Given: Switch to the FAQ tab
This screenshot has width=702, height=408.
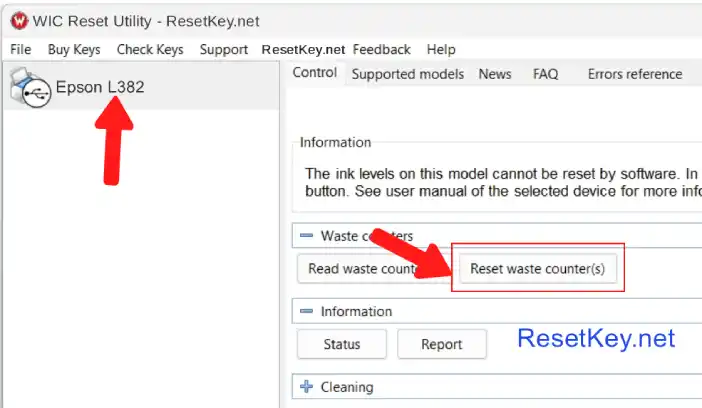Looking at the screenshot, I should tap(545, 74).
